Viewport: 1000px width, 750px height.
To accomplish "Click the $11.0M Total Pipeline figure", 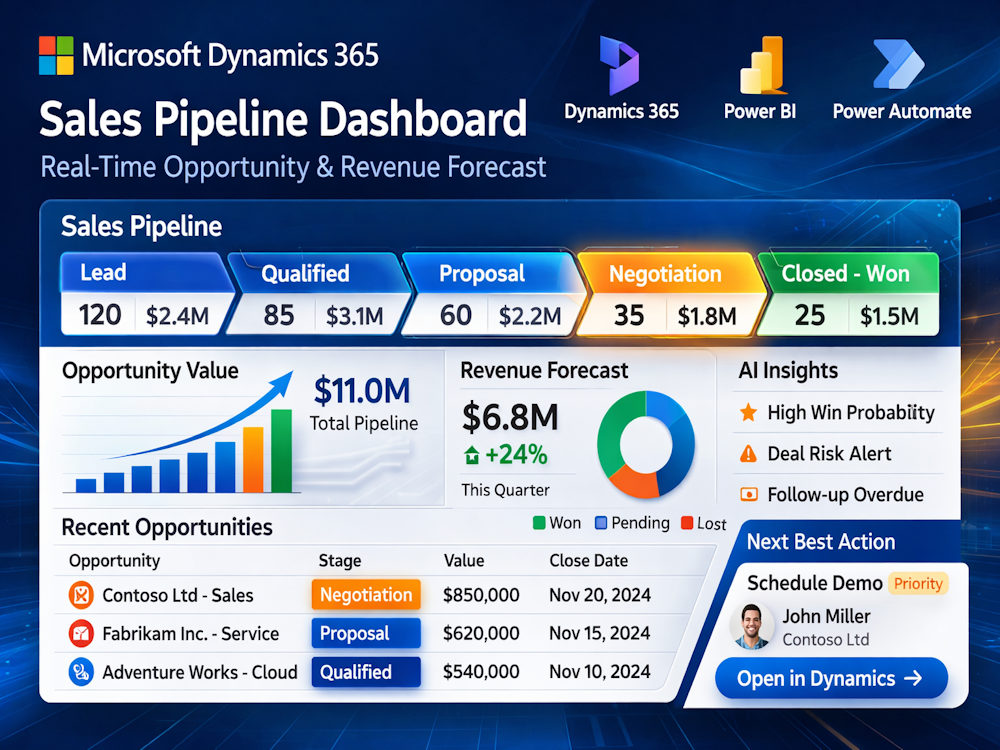I will click(362, 391).
